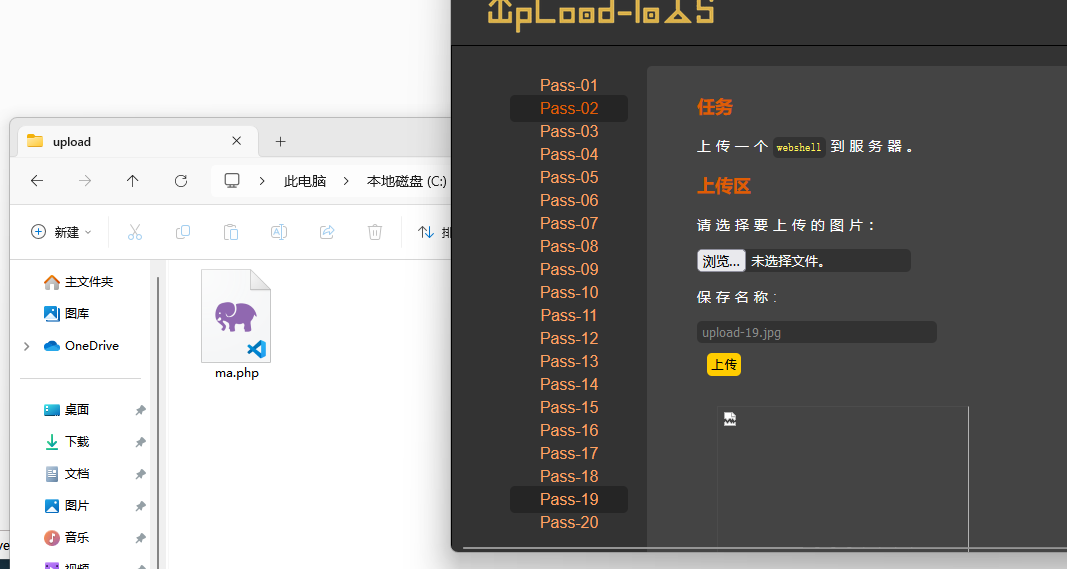Image resolution: width=1067 pixels, height=569 pixels.
Task: Click the upload-19.jpg save name field
Action: (x=816, y=332)
